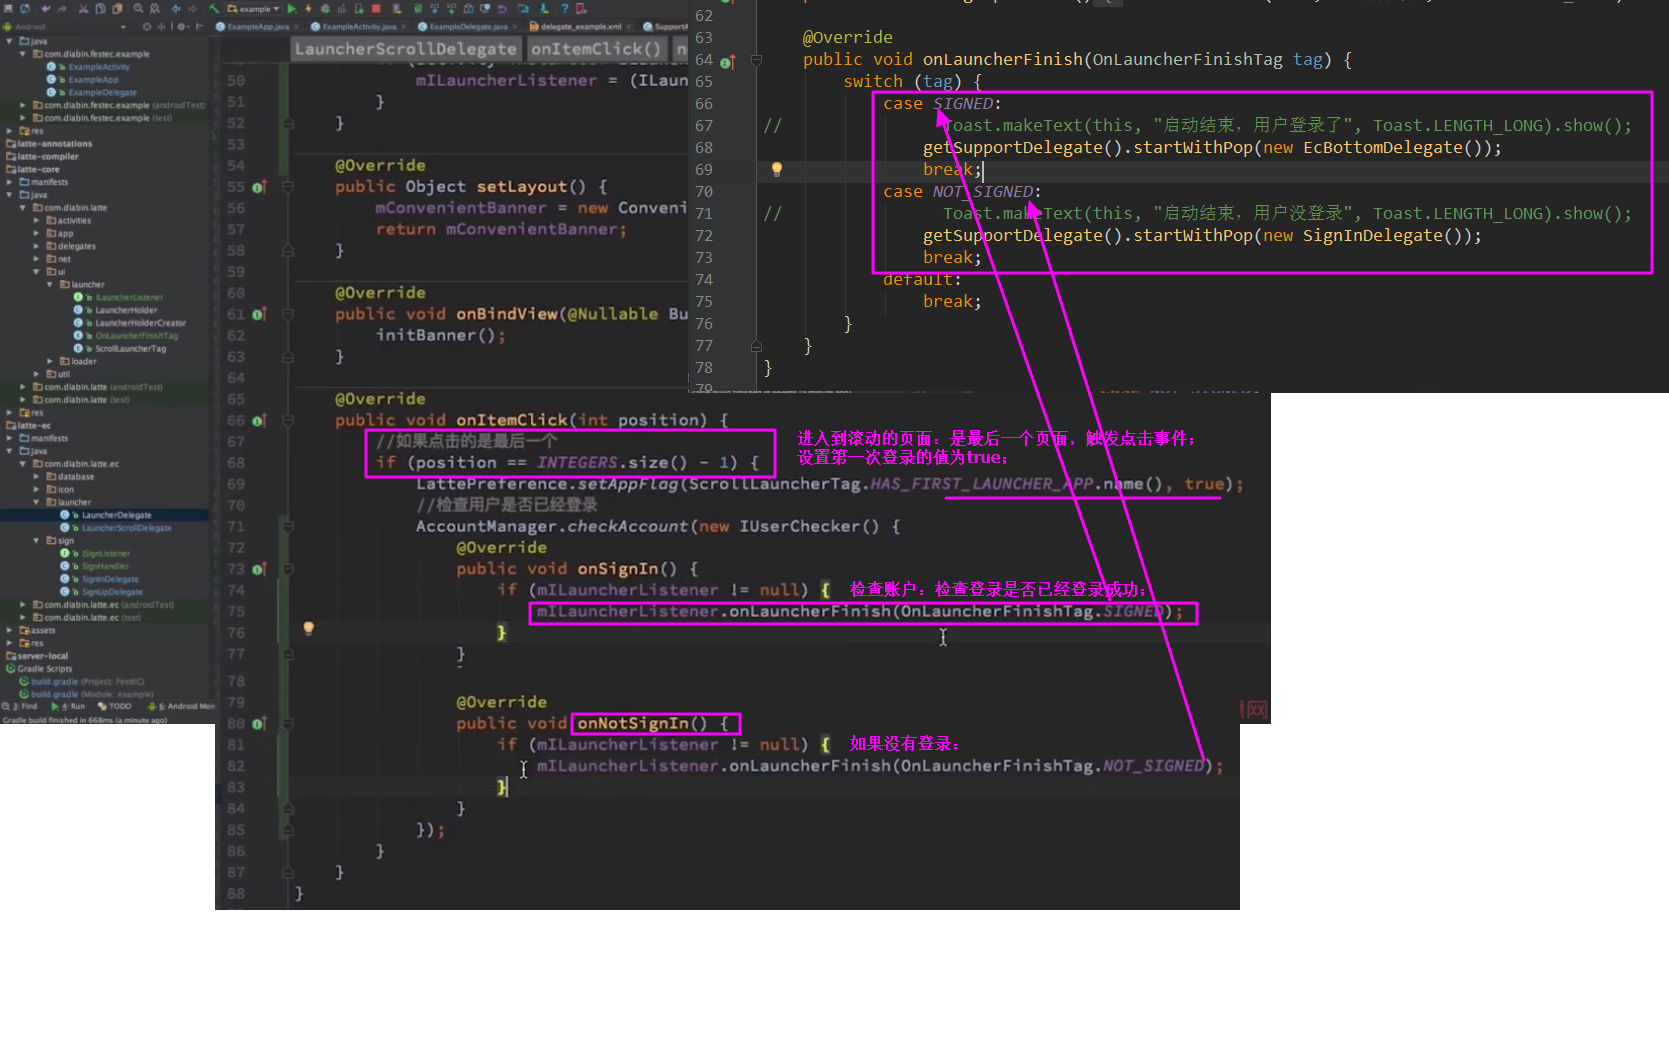
Task: Click the override gutter icon on line 64
Action: [x=728, y=62]
